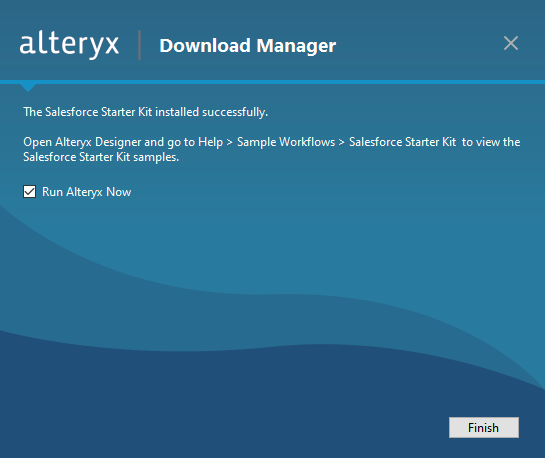The image size is (545, 458).
Task: Click the "Open Alteryx Designer and go to Help" instruction text
Action: click(271, 149)
